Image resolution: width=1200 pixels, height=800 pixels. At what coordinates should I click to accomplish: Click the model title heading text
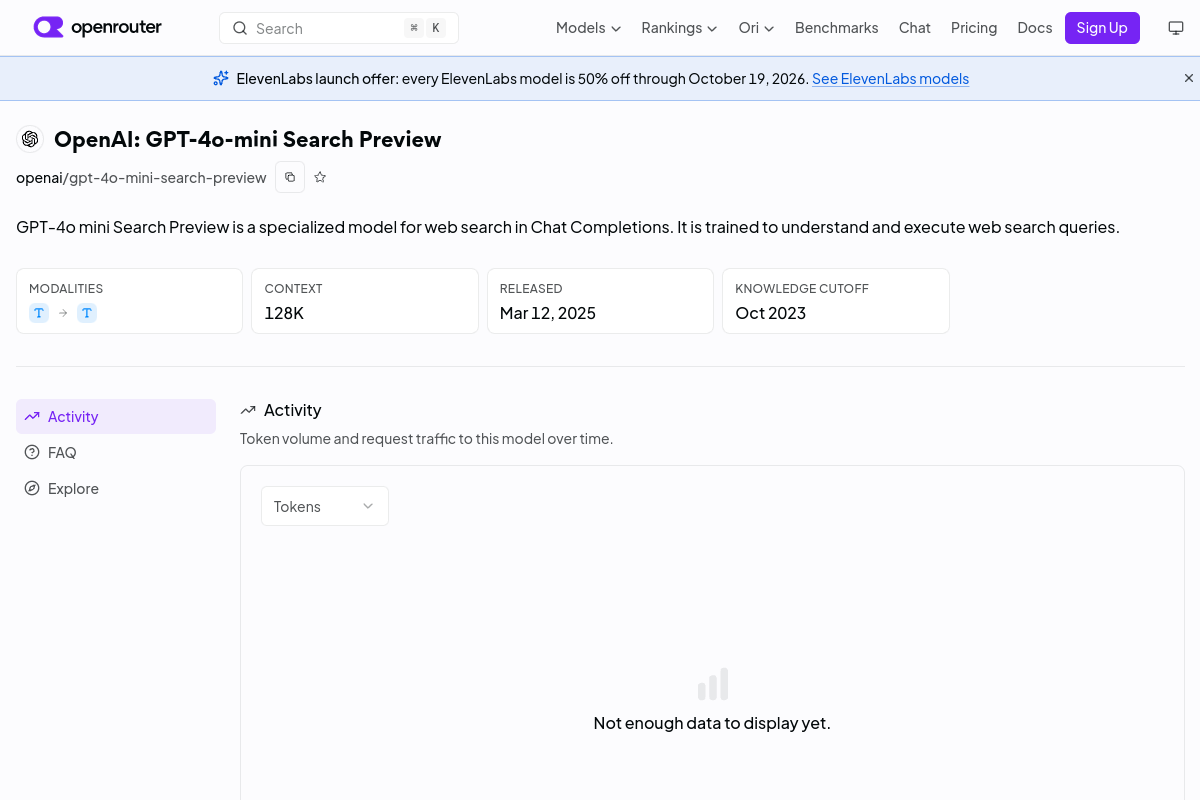(247, 139)
